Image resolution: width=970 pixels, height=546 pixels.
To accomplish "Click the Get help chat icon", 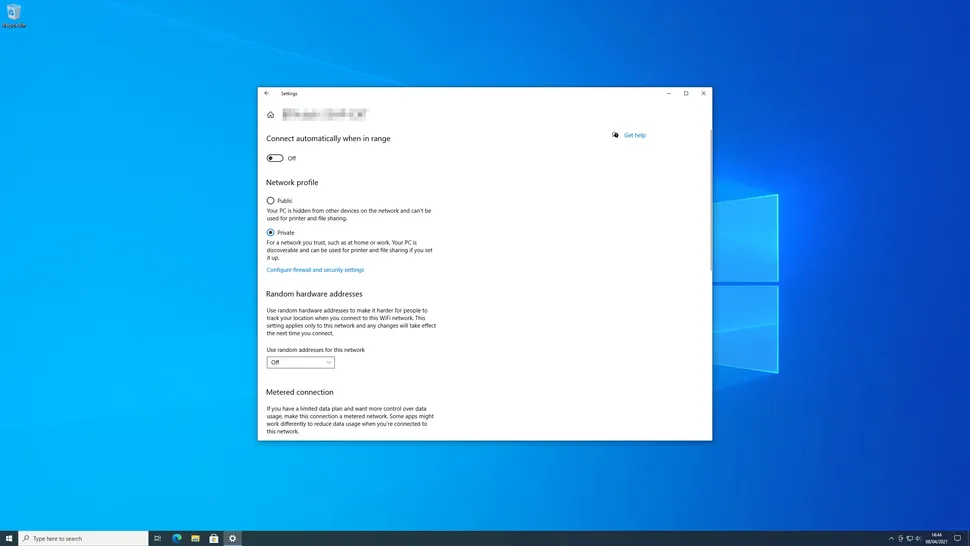I will [x=615, y=135].
